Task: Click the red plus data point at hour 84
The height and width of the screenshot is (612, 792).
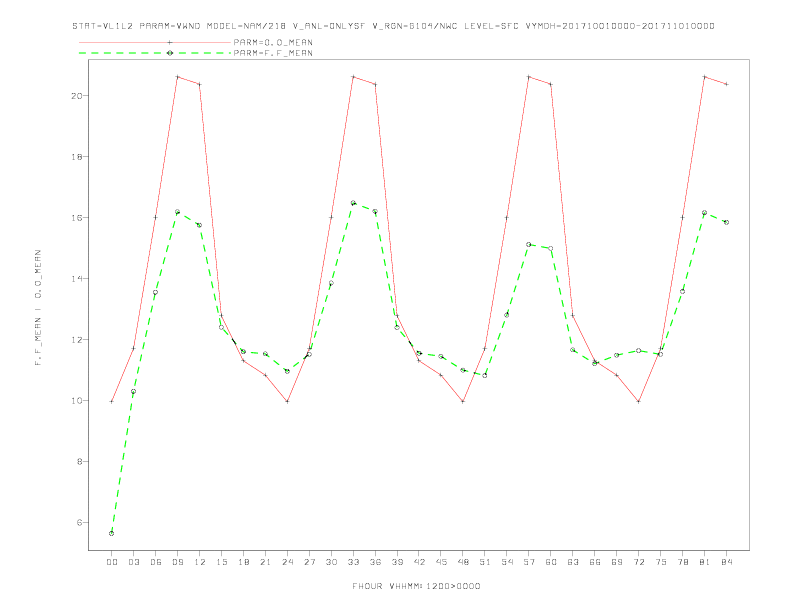Action: (x=727, y=84)
